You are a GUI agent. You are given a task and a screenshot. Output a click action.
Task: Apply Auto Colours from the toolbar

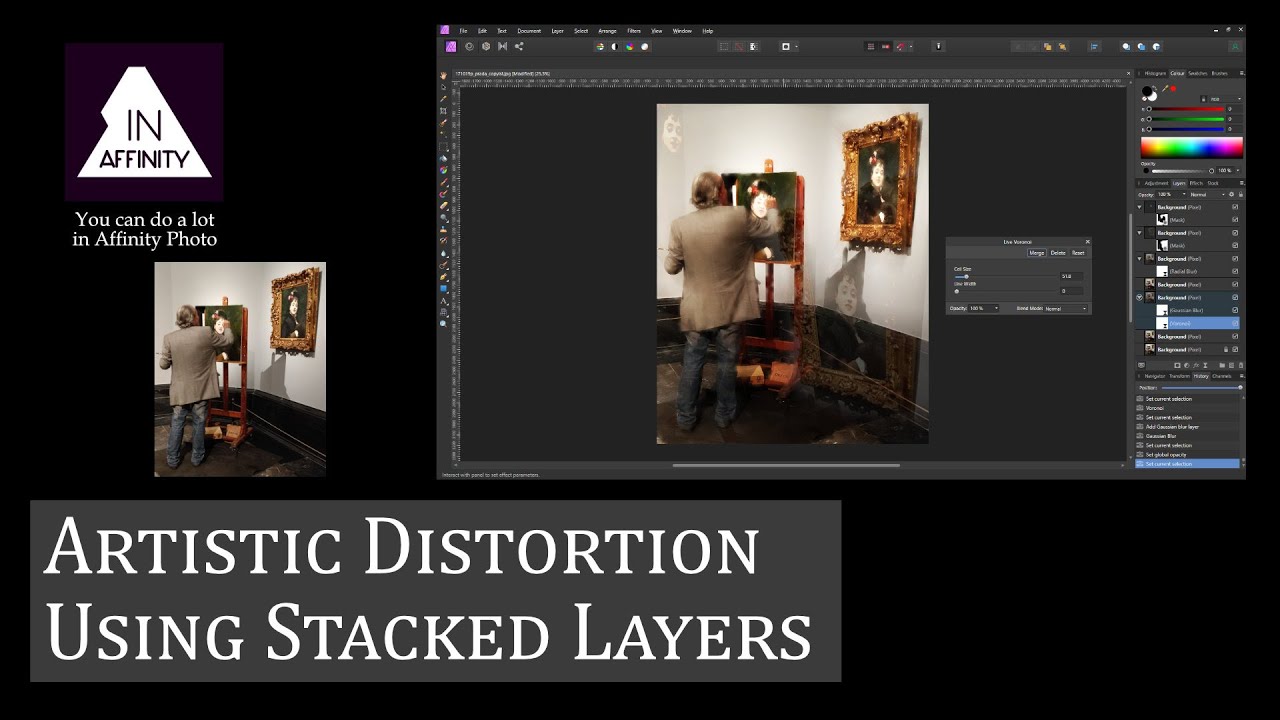coord(629,46)
